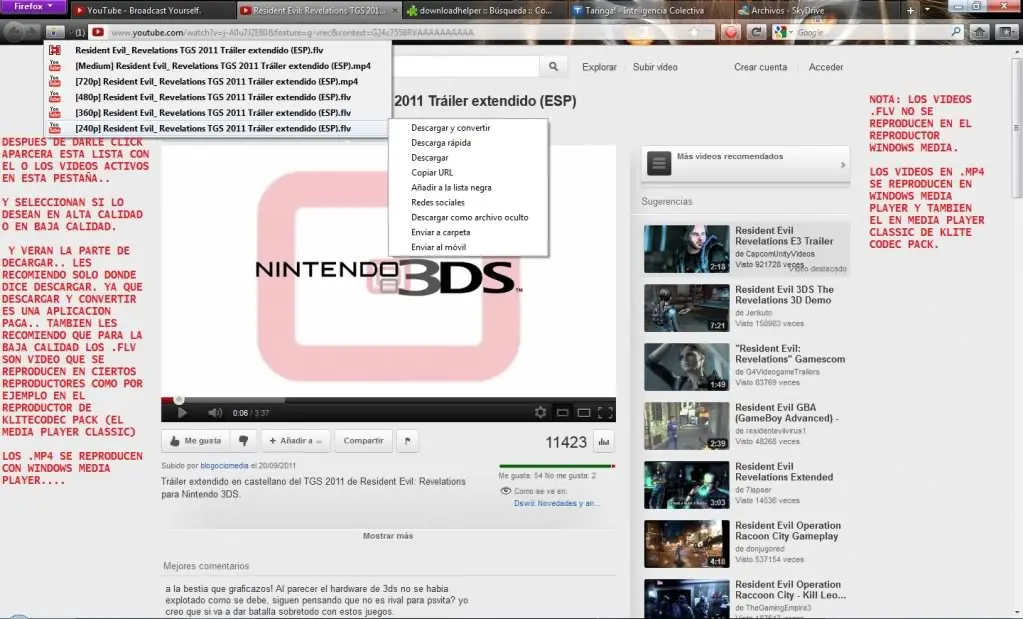Click the Crear cuenta link
1023x619 pixels.
761,67
